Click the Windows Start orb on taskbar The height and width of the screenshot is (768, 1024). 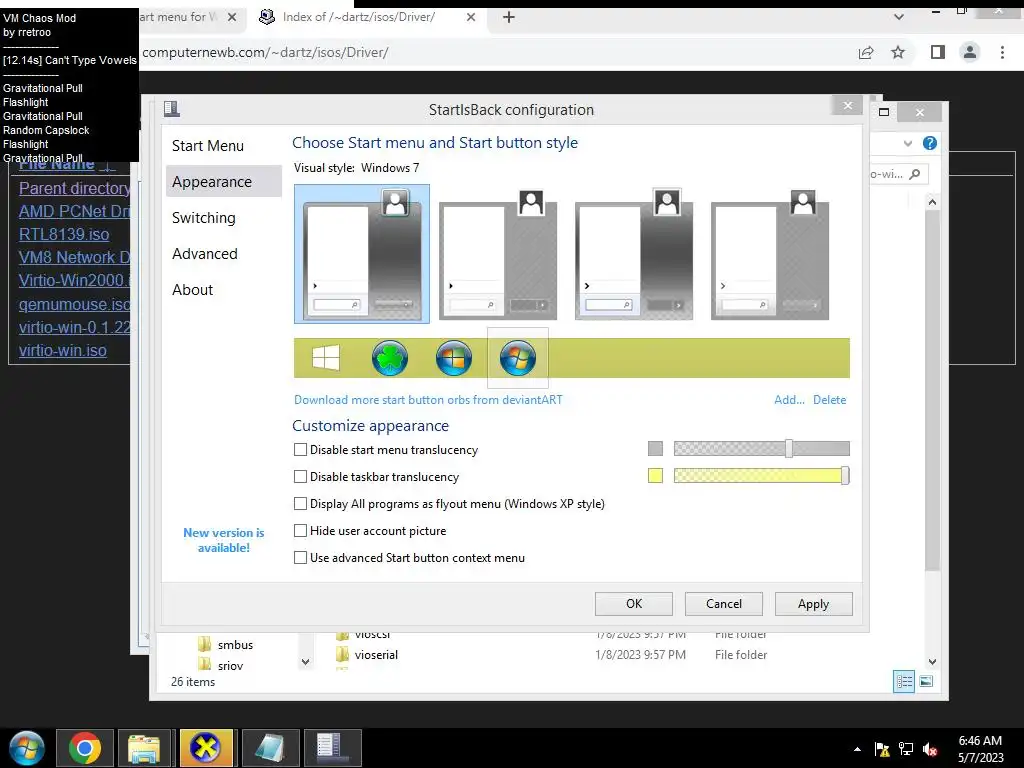point(27,748)
